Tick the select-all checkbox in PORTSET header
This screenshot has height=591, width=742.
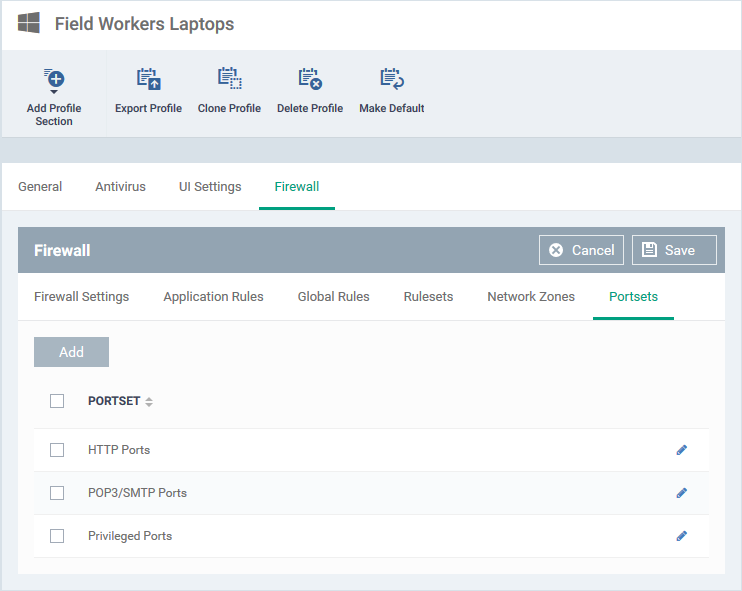coord(57,401)
